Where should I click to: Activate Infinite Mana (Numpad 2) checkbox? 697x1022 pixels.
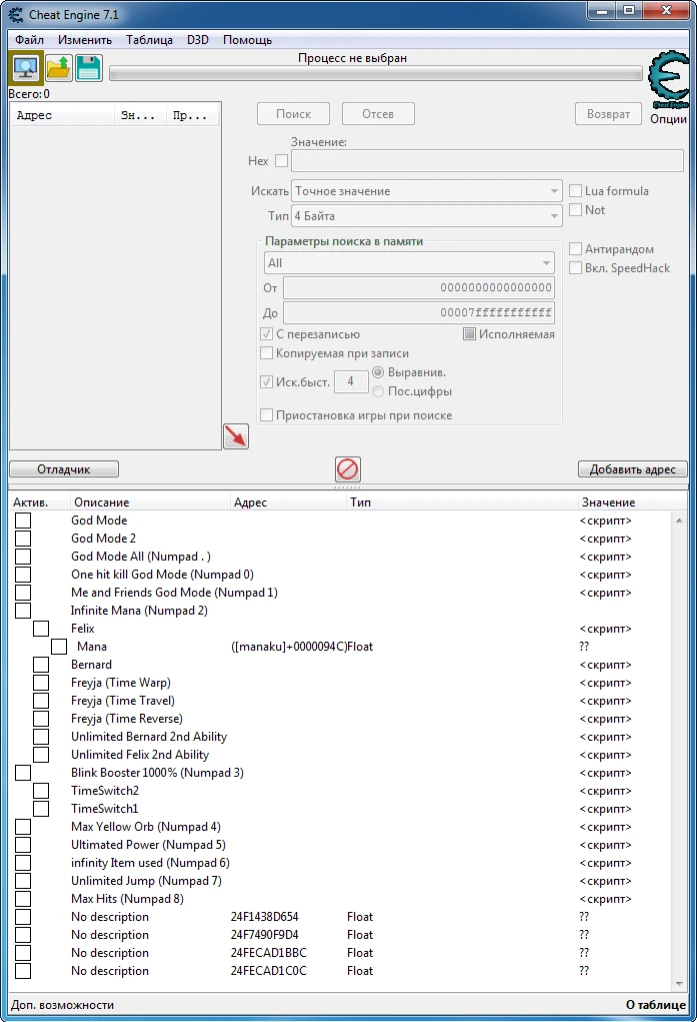(x=23, y=611)
